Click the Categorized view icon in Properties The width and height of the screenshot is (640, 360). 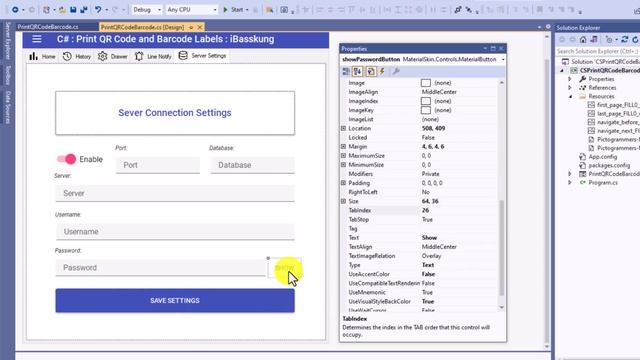click(x=346, y=71)
